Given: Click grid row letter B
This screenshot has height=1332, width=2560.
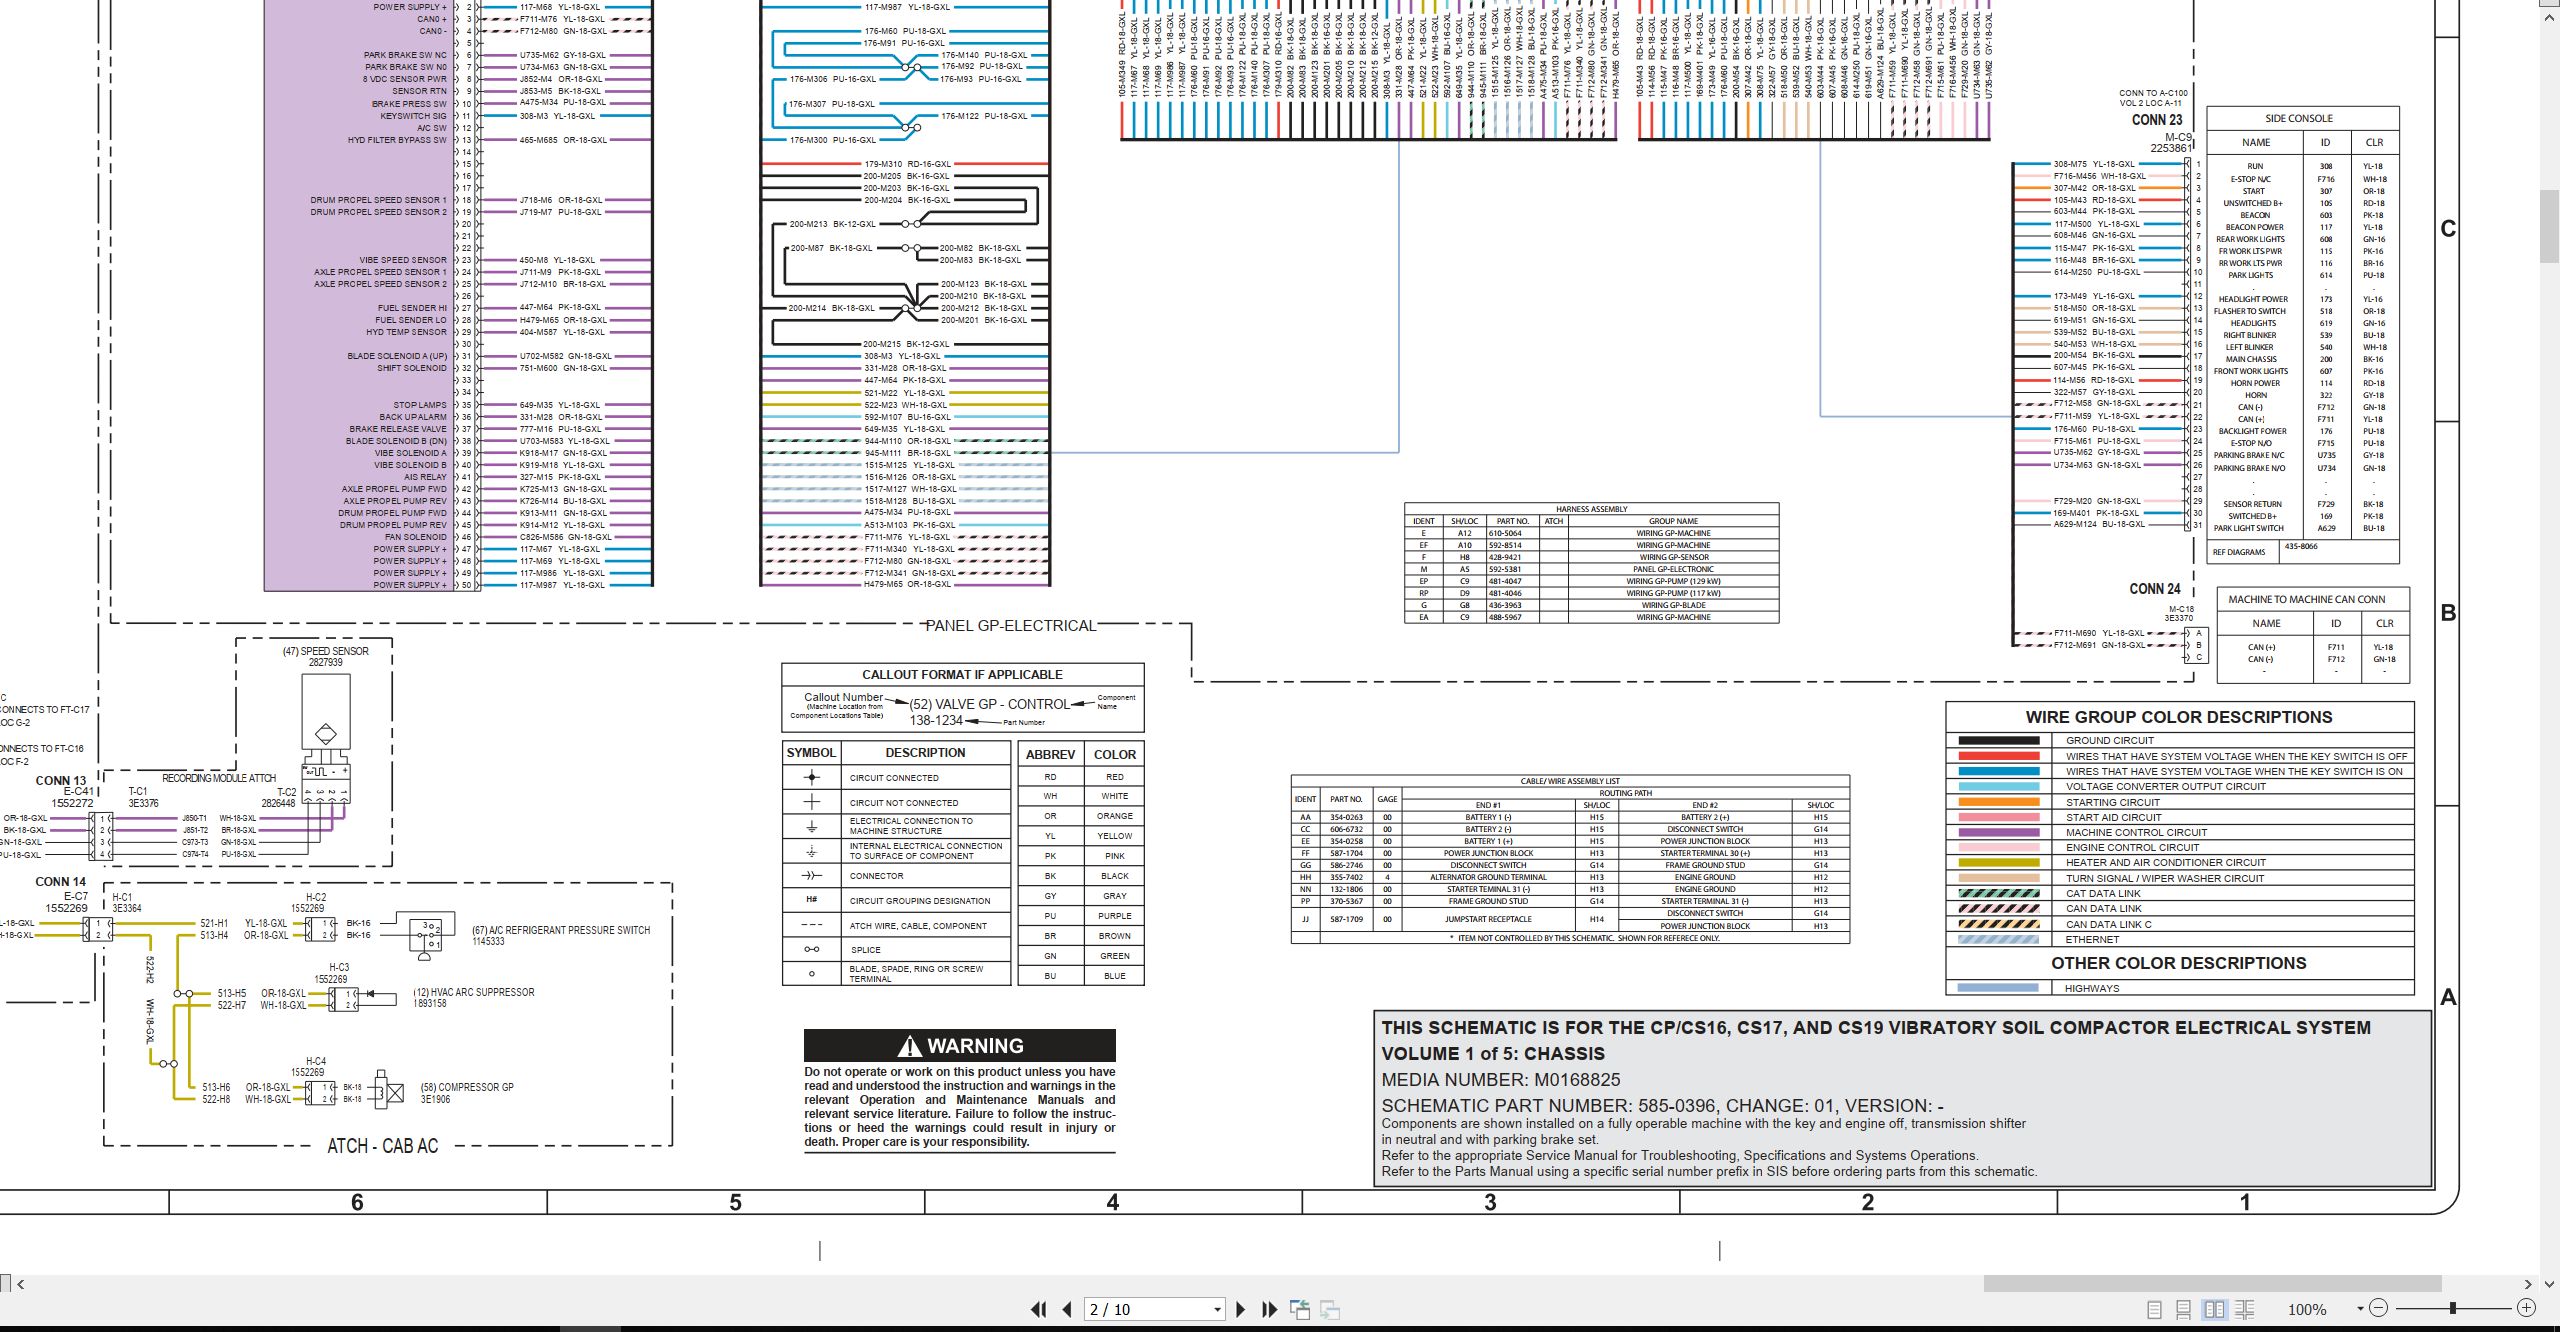Looking at the screenshot, I should [x=2448, y=613].
